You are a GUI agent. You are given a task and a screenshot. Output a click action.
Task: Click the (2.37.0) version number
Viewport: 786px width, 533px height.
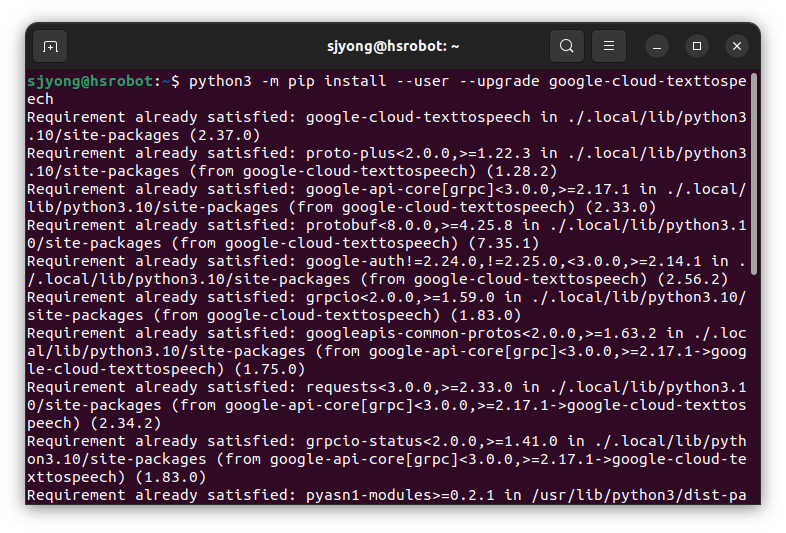pos(225,135)
